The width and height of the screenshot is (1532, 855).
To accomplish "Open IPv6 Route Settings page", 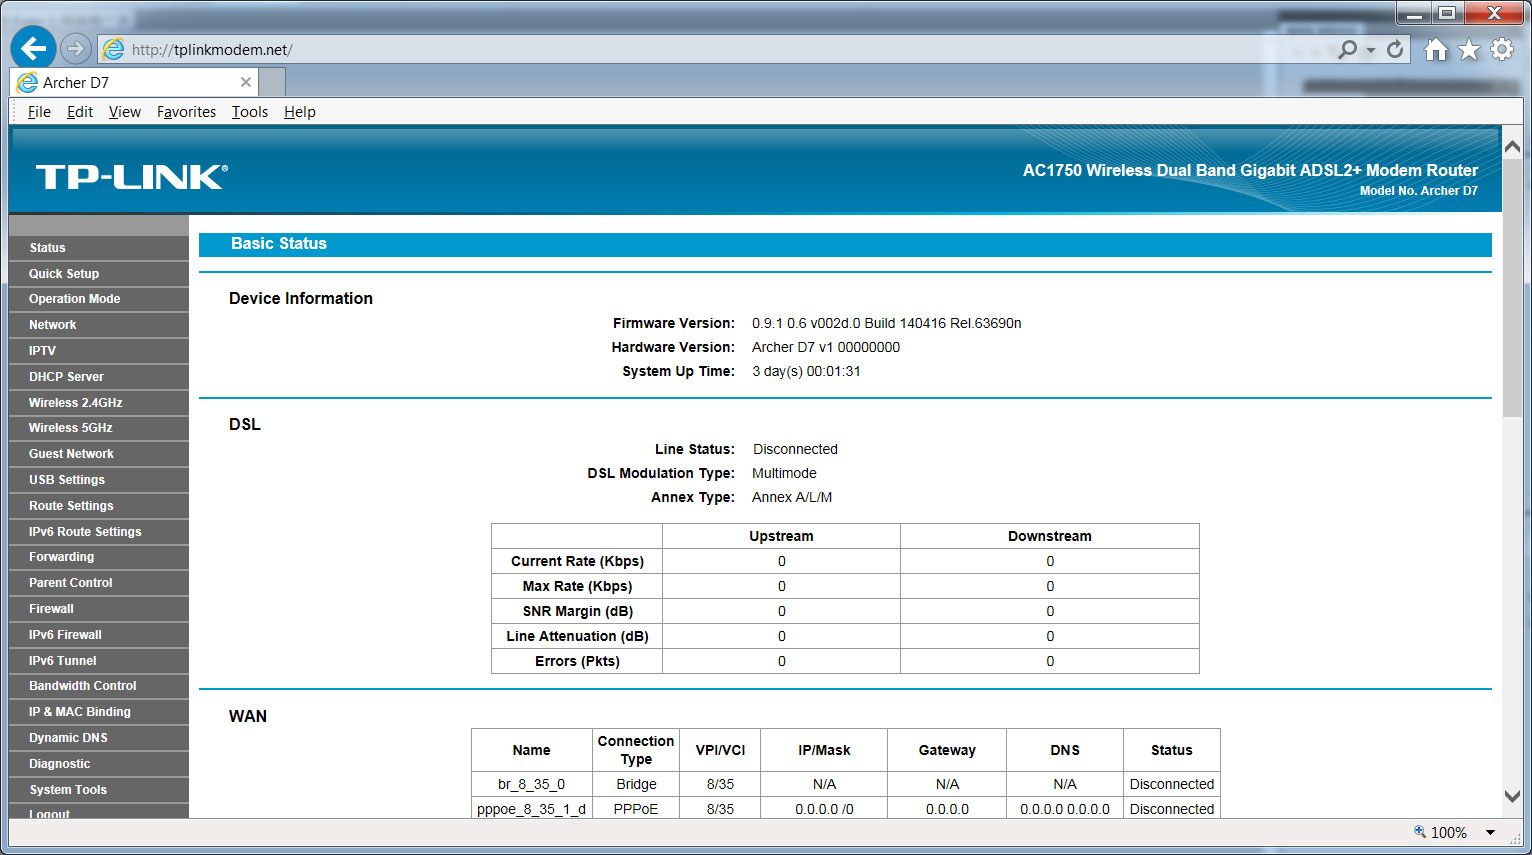I will coord(98,532).
